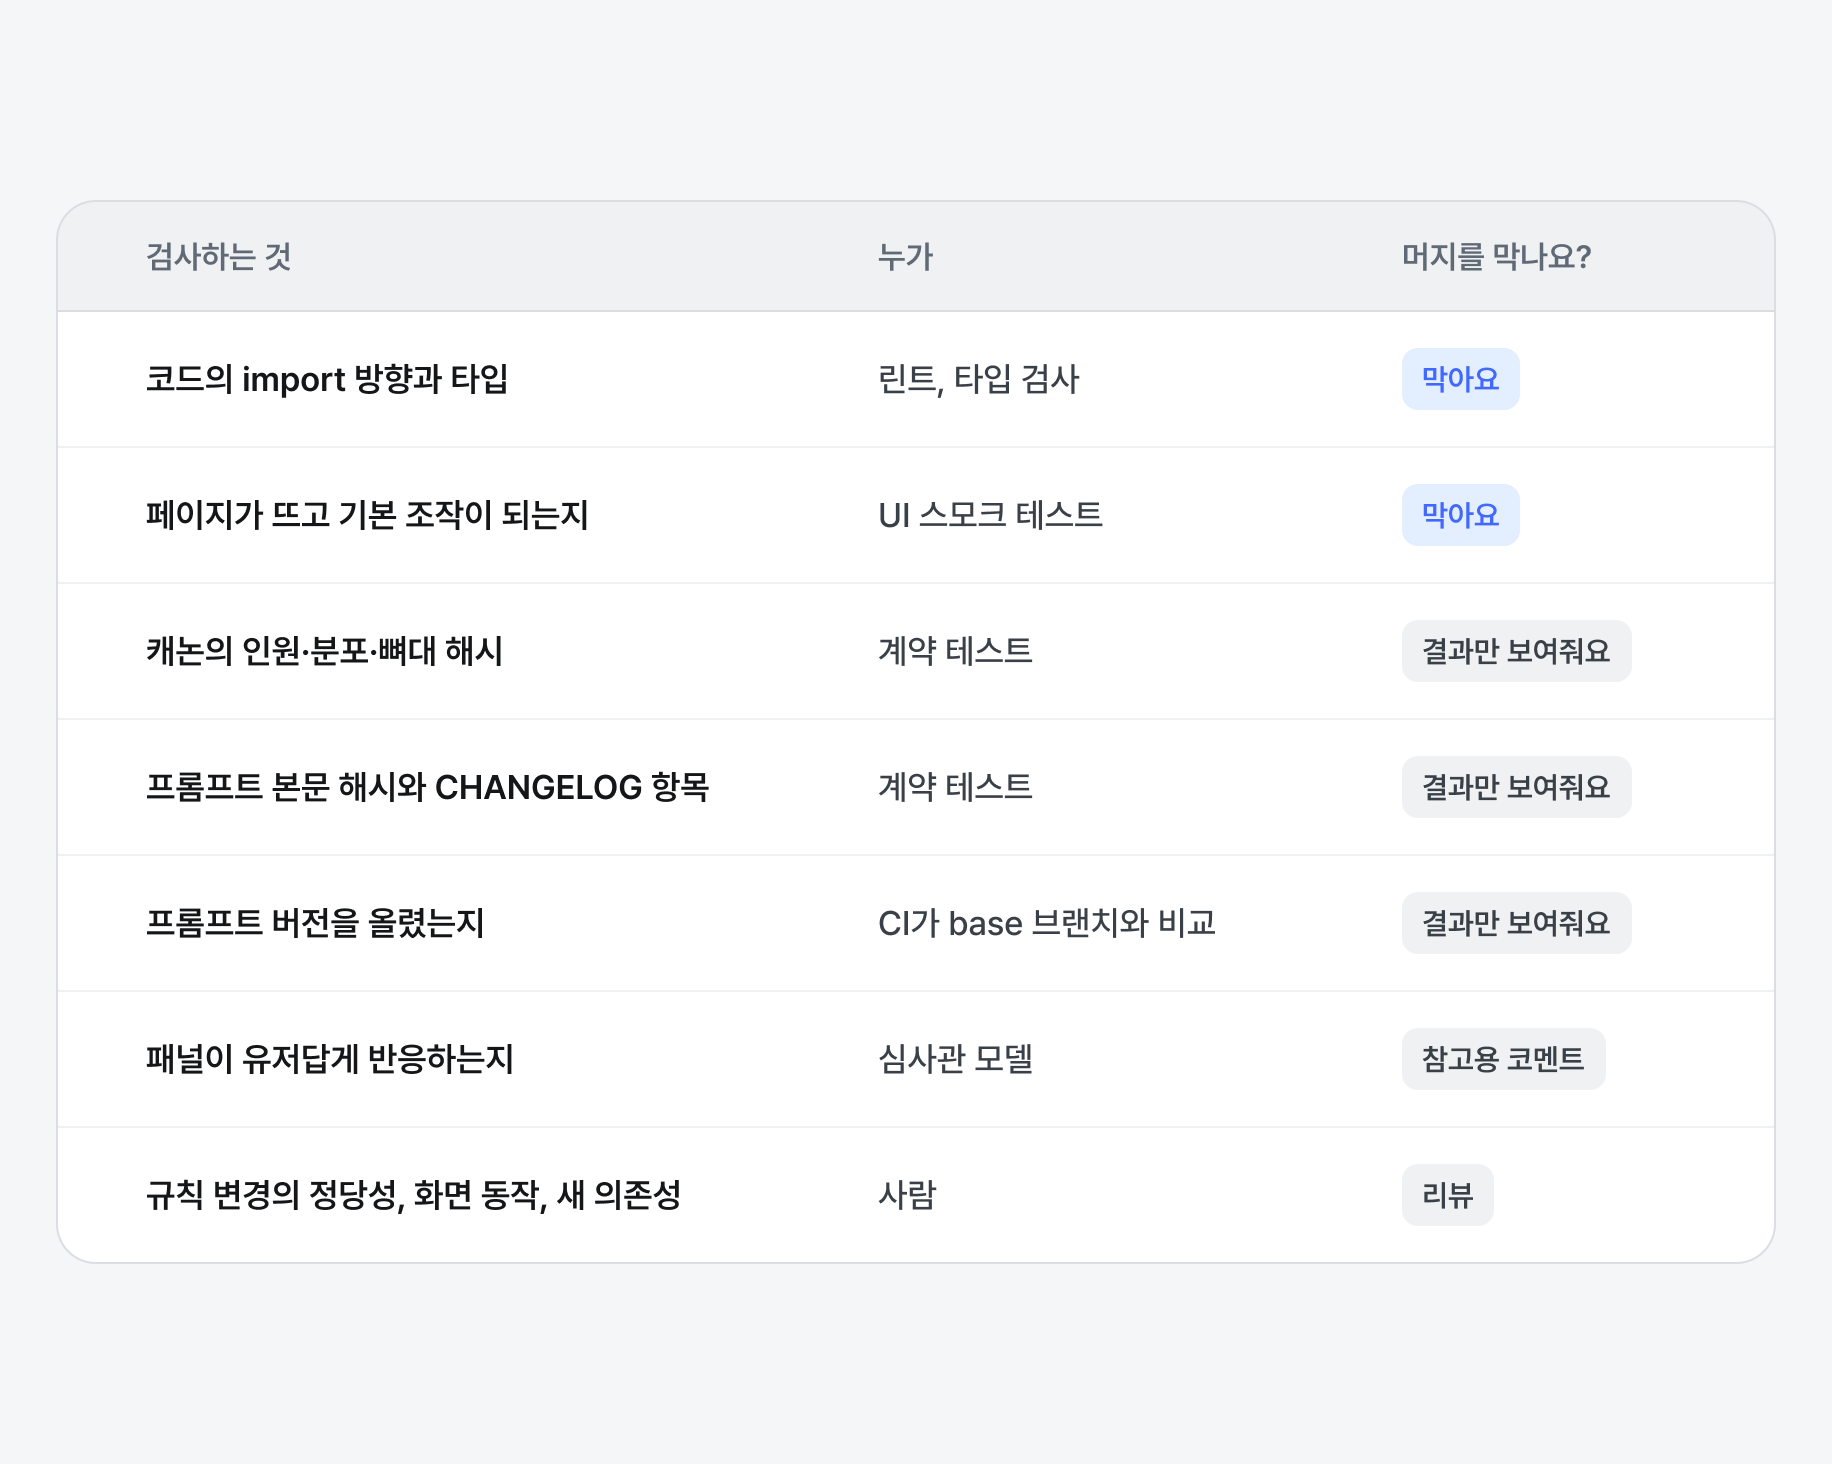1832x1464 pixels.
Task: Select '규칙 변경의 정당성, 화면 동작, 새 의존성'
Action: click(x=413, y=1195)
